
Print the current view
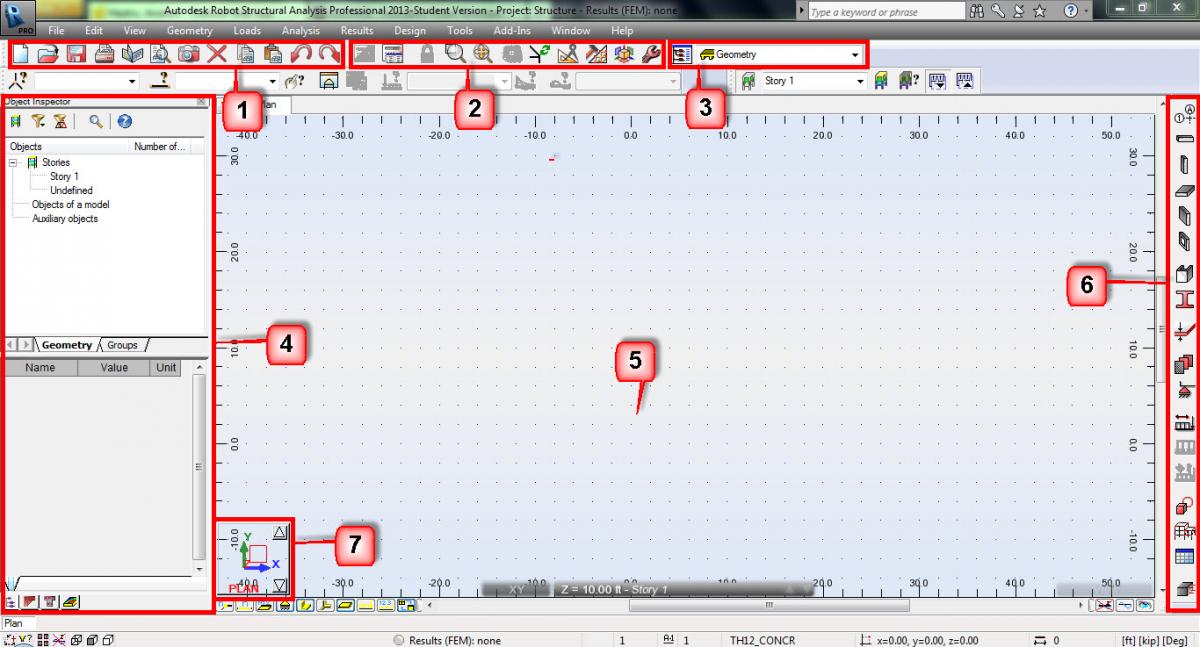[x=104, y=55]
